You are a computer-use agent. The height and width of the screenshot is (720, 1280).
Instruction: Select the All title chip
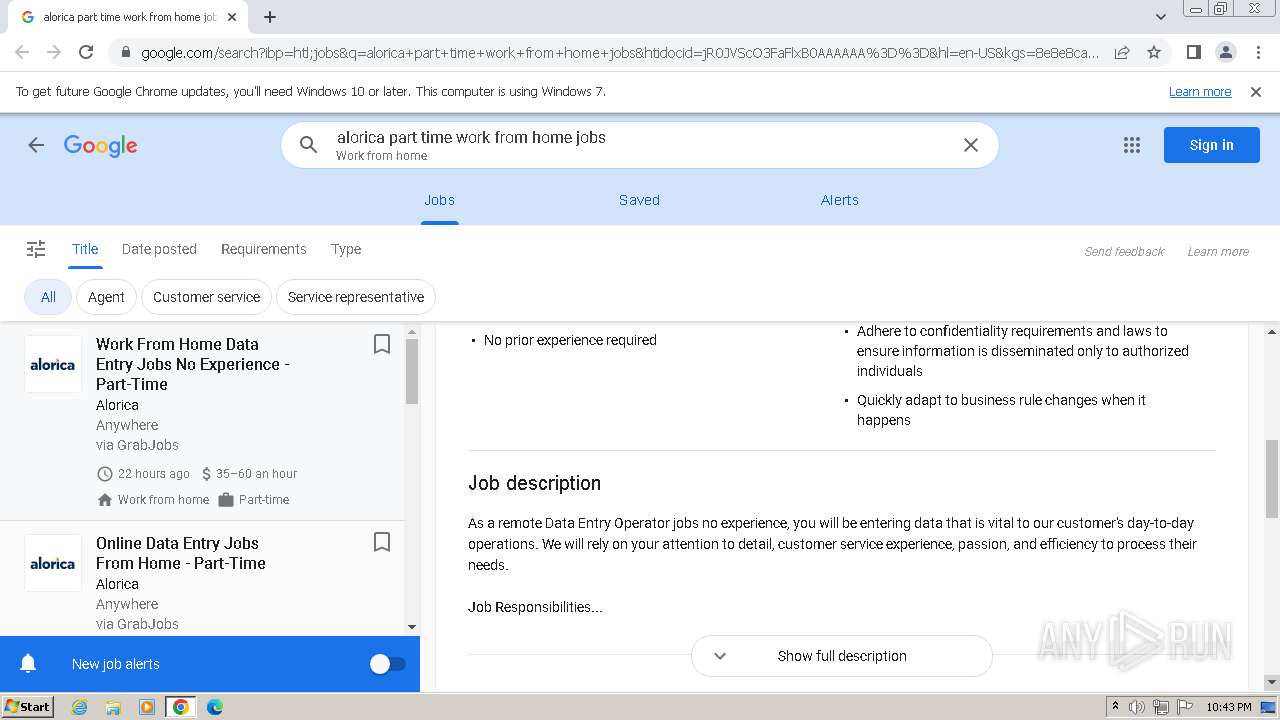click(x=48, y=297)
